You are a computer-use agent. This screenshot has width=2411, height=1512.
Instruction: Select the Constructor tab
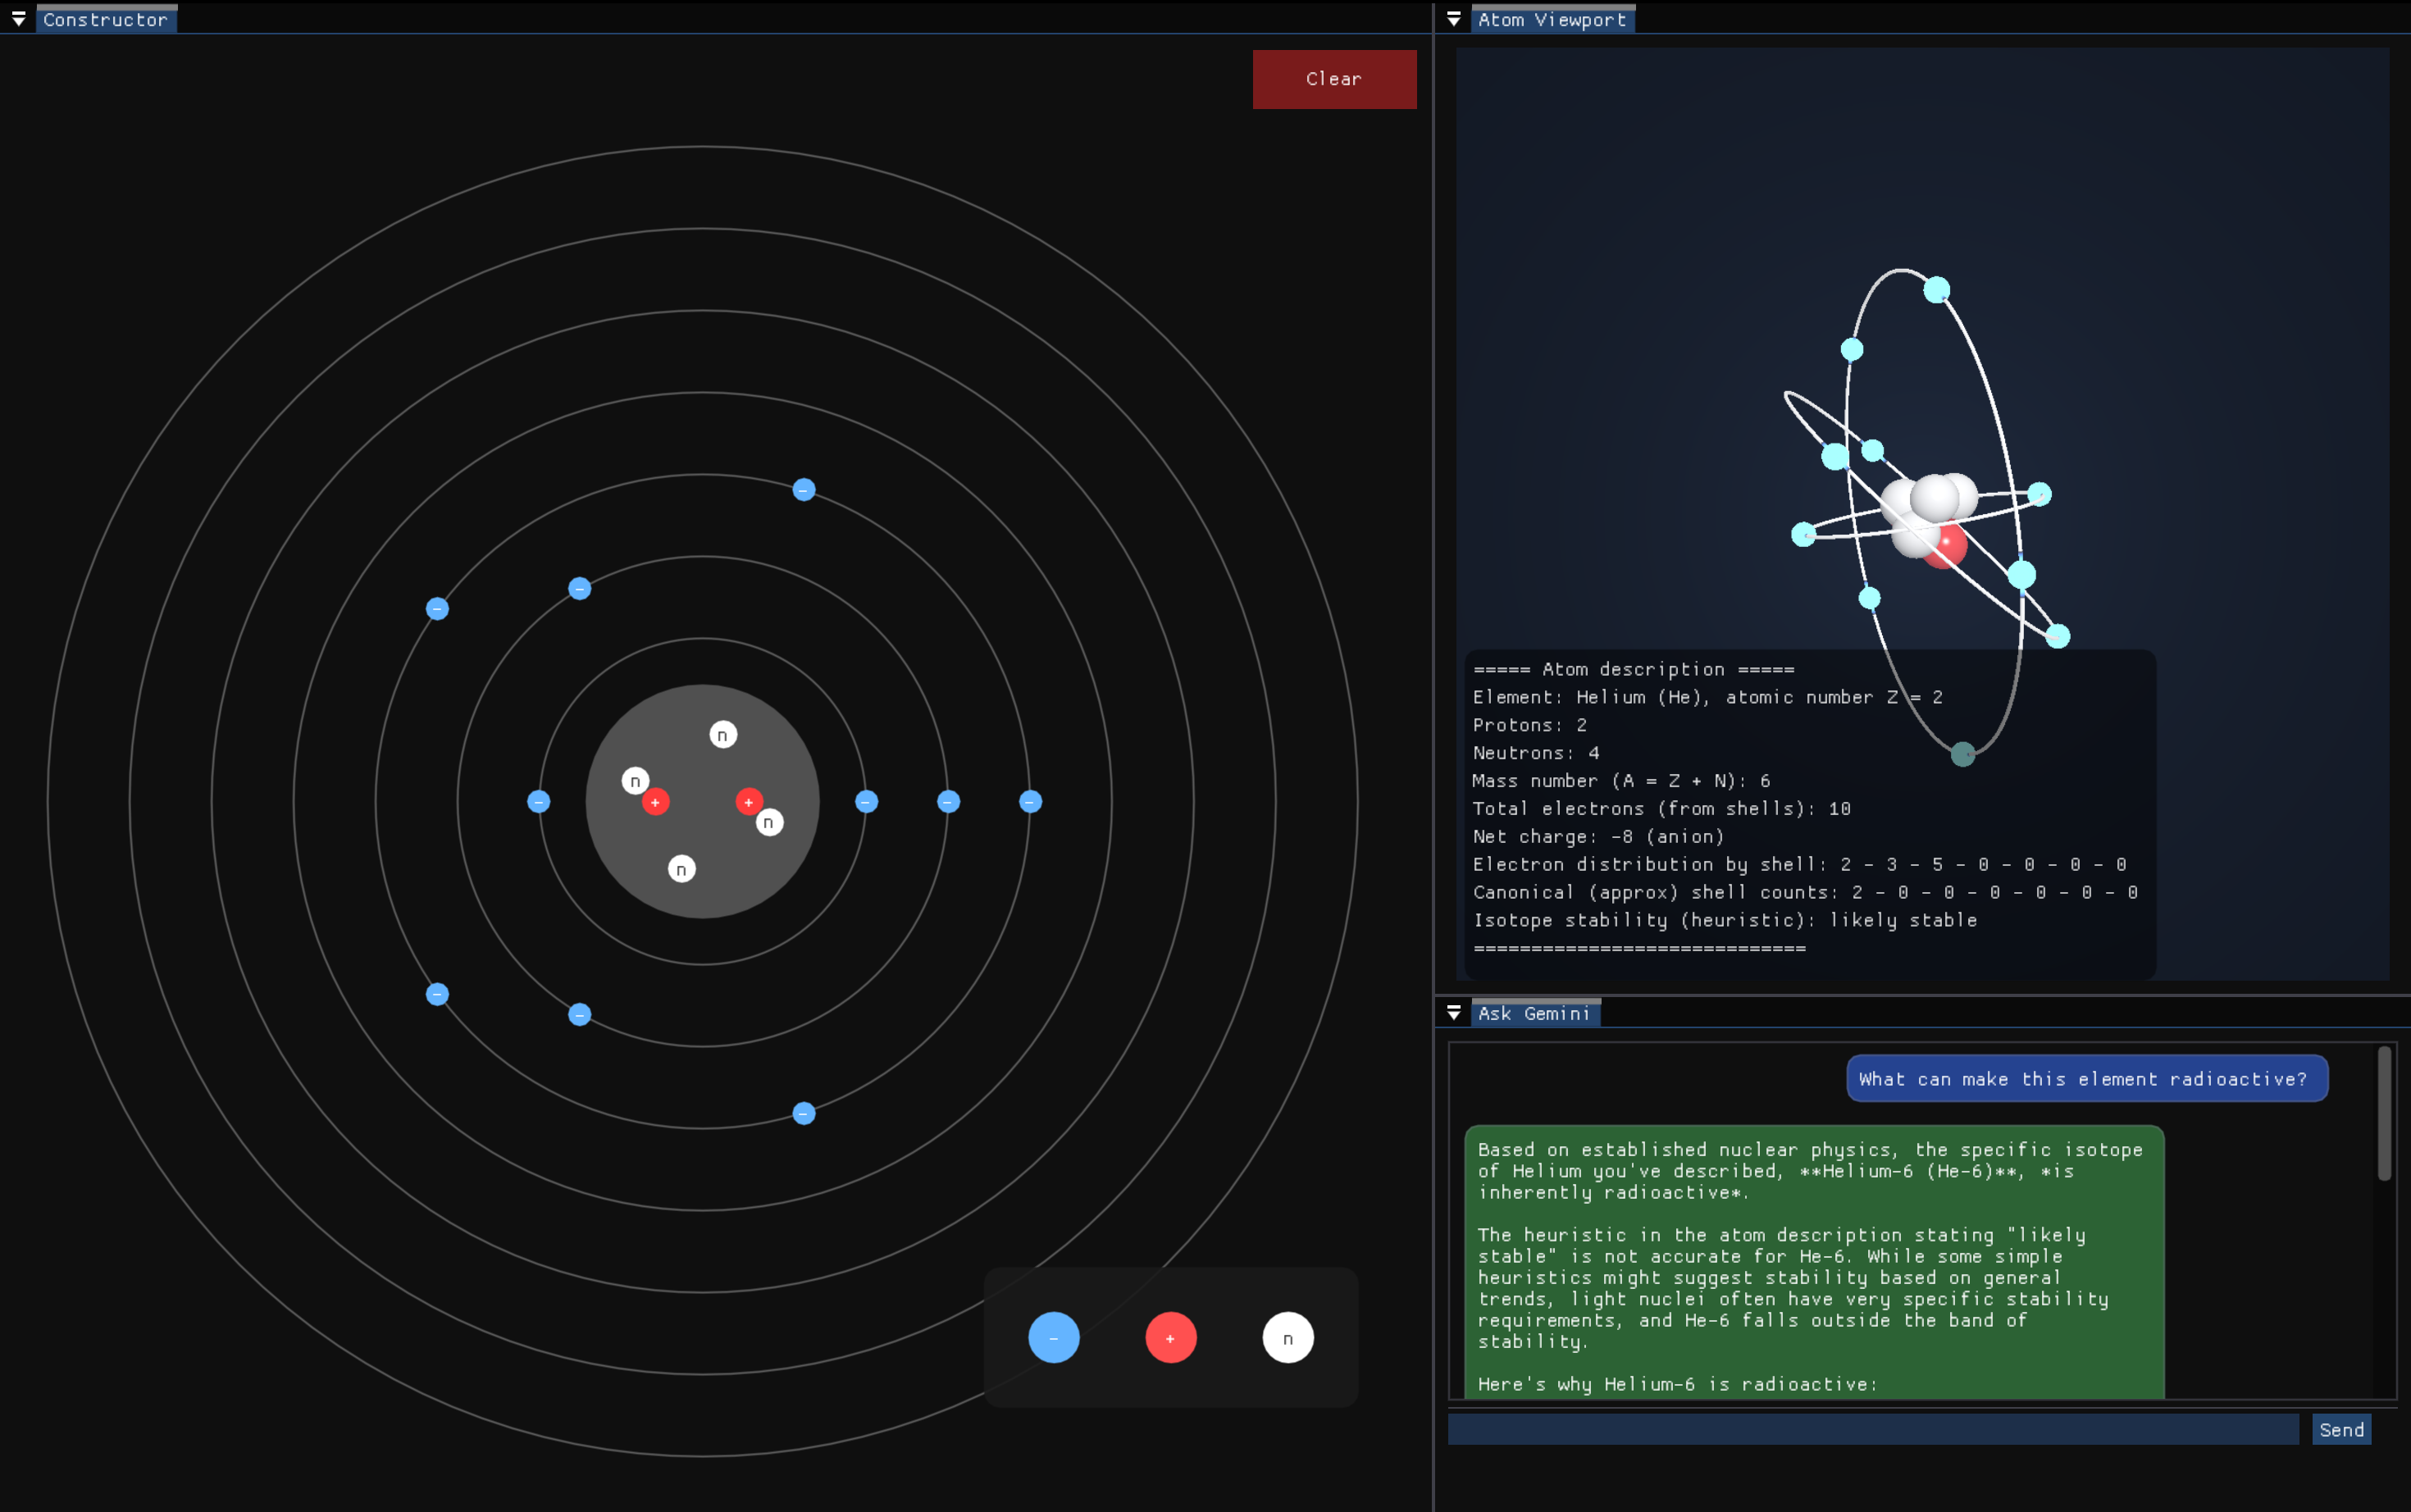click(105, 20)
